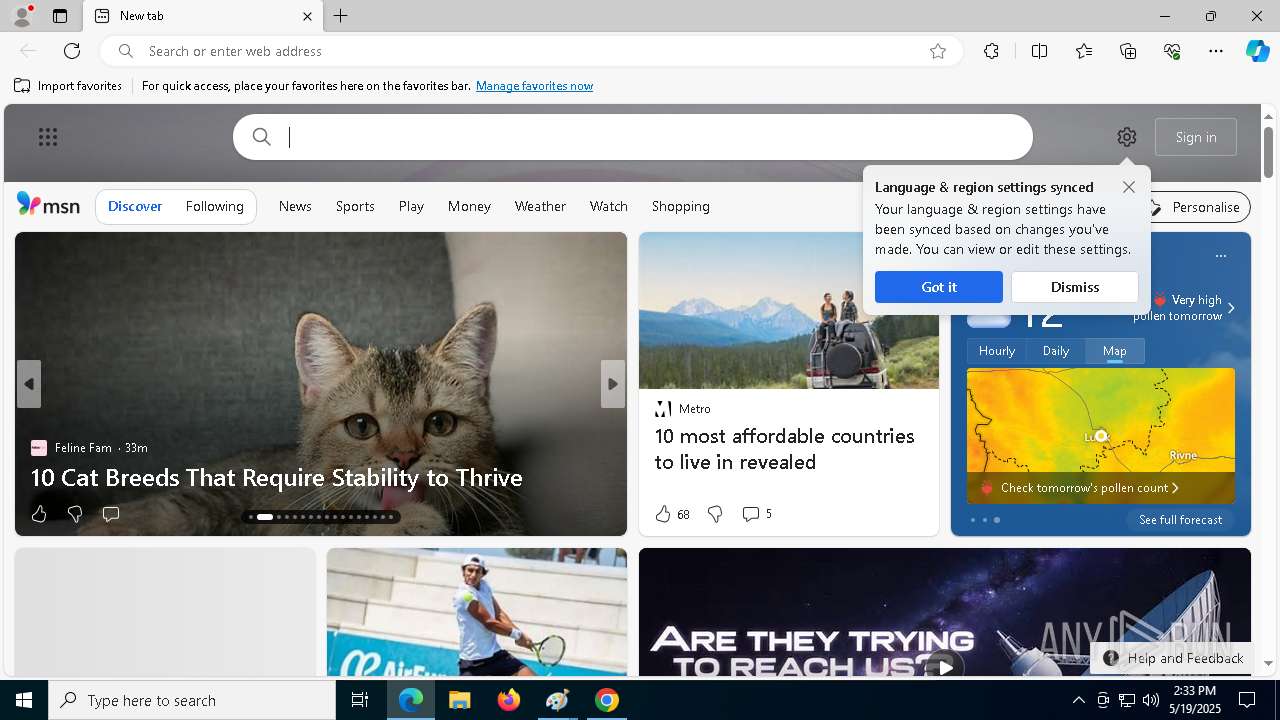
Task: Select the Hourly weather tab
Action: [997, 351]
